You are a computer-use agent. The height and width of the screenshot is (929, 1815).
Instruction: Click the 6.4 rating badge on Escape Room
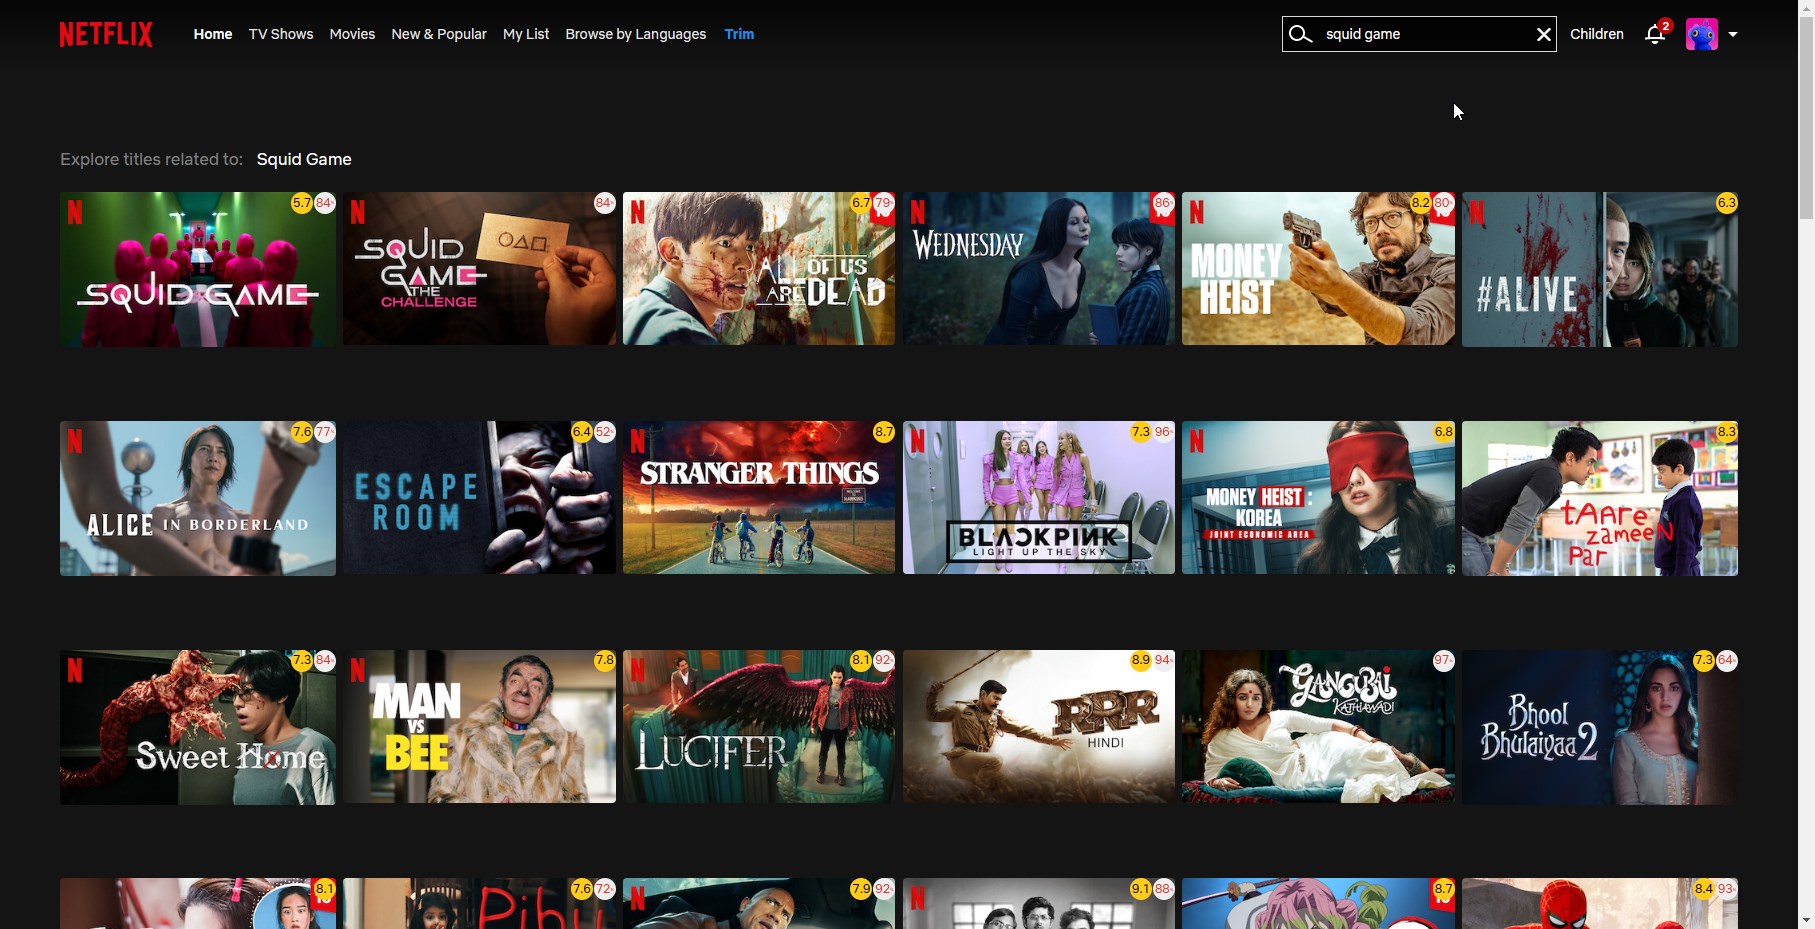[581, 432]
